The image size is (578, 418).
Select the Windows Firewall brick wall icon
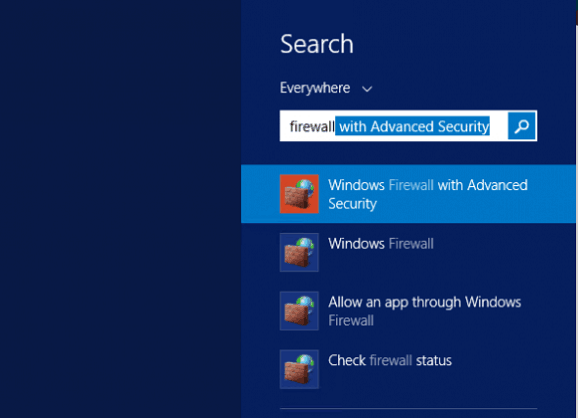click(x=299, y=252)
